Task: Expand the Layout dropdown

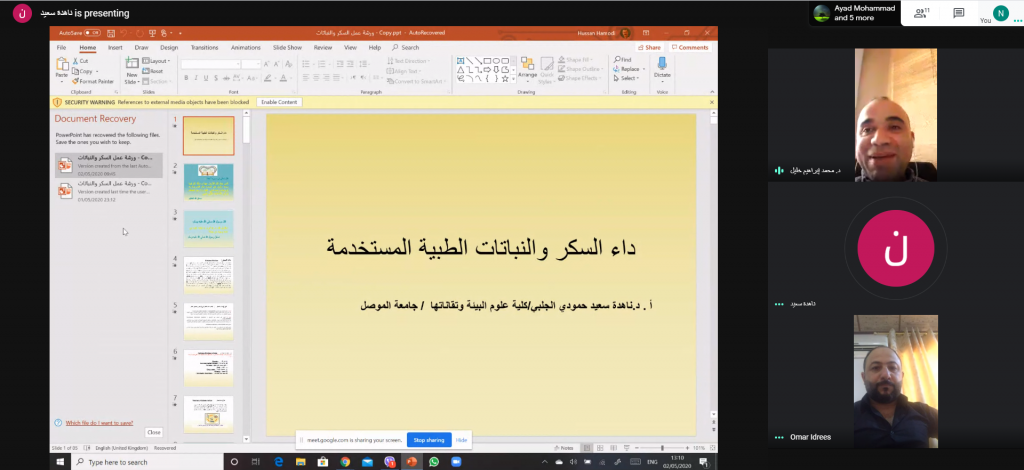Action: click(x=159, y=61)
